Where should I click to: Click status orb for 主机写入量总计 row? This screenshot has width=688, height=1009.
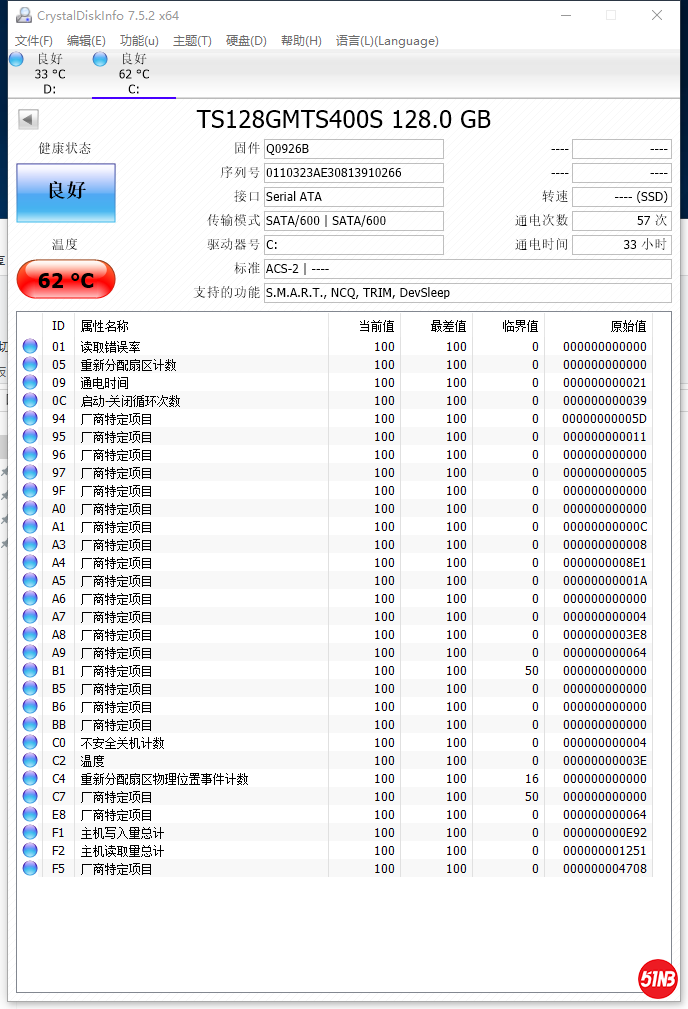pyautogui.click(x=30, y=833)
